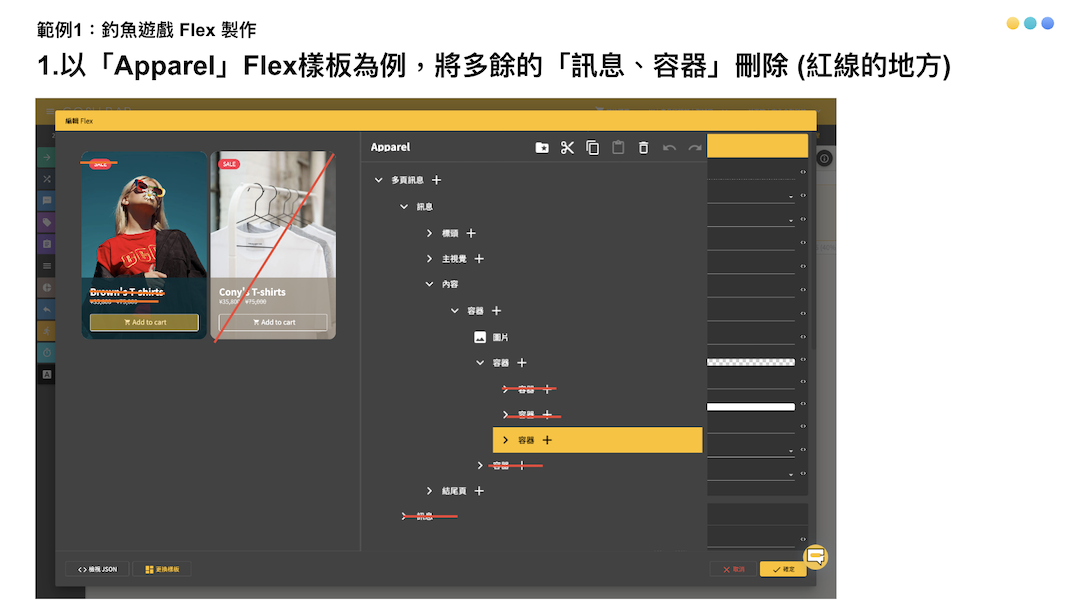Expand the highlighted 容器 node chevron
Viewport: 1080px width, 607px height.
point(506,440)
